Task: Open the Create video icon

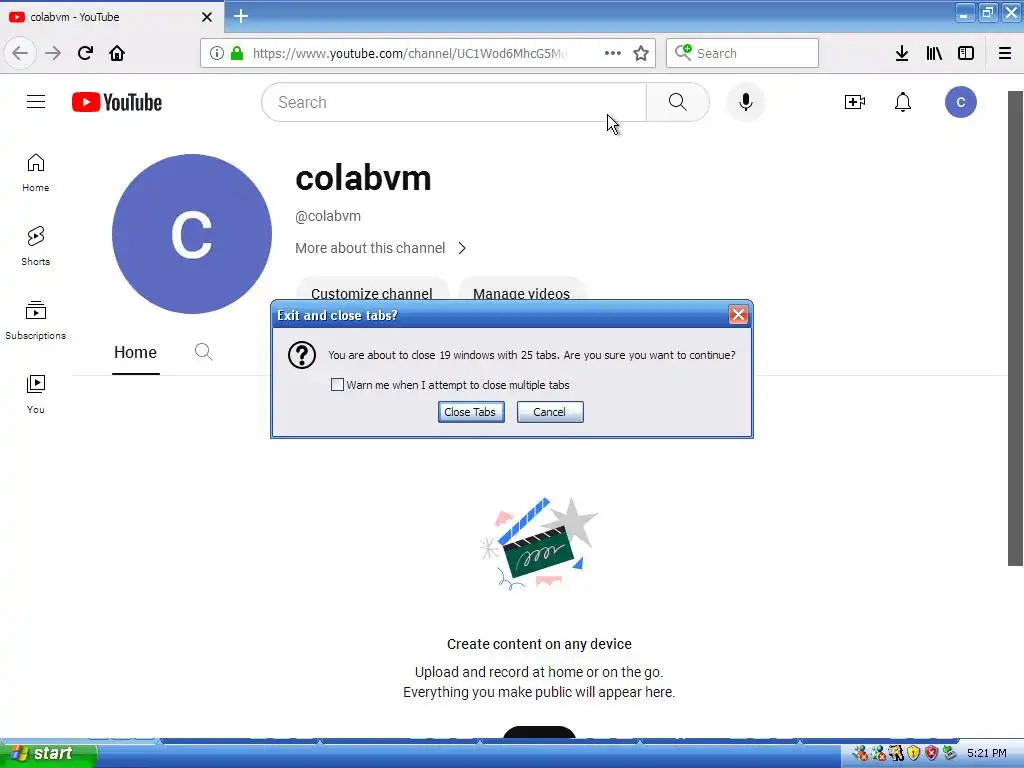Action: tap(854, 102)
